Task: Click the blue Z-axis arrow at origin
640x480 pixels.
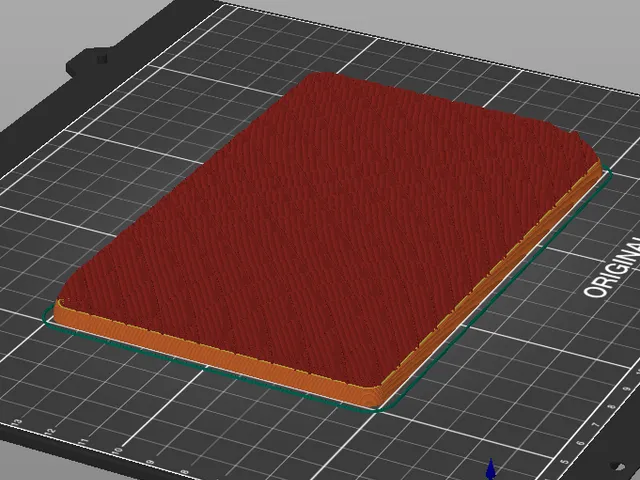Action: tap(491, 469)
